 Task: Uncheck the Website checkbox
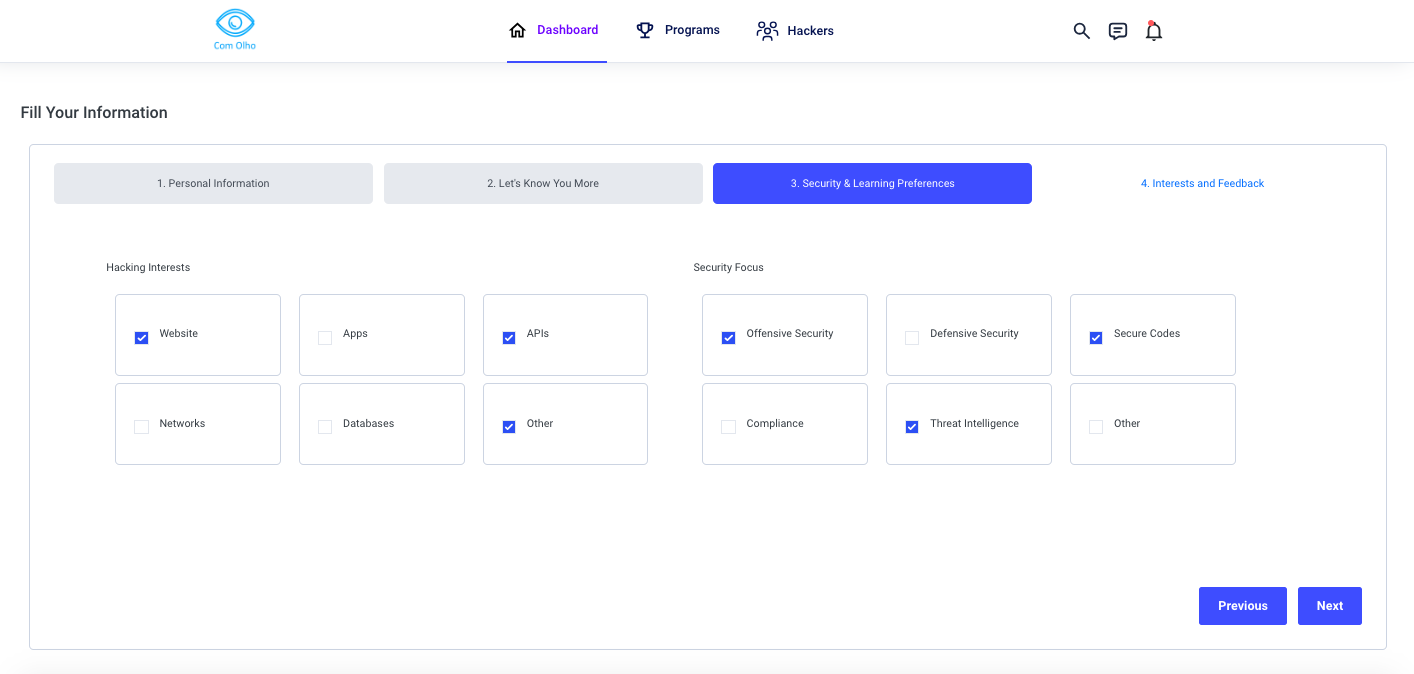pyautogui.click(x=142, y=338)
